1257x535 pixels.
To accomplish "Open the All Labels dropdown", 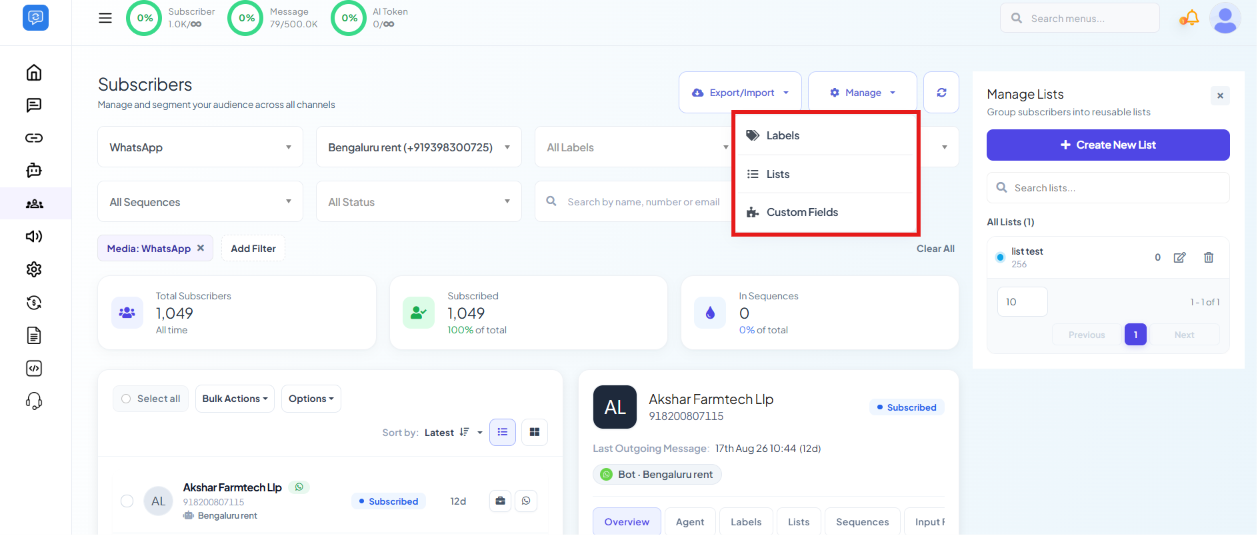I will [x=637, y=147].
